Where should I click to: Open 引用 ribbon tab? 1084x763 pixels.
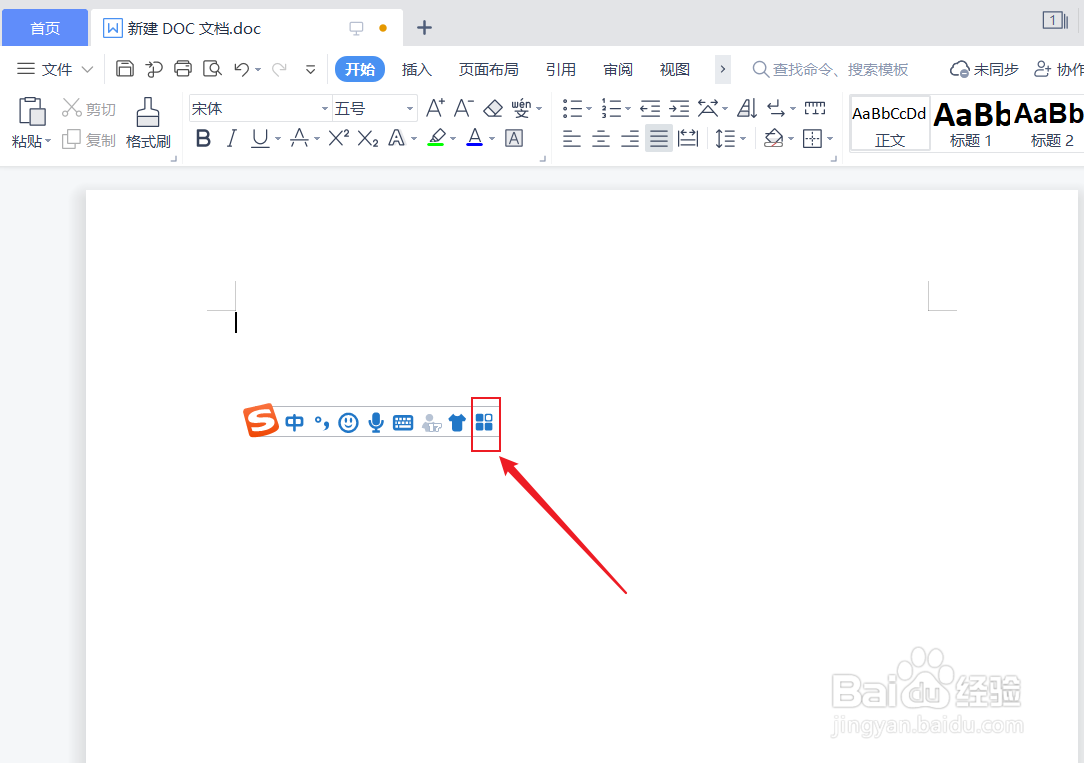[560, 69]
